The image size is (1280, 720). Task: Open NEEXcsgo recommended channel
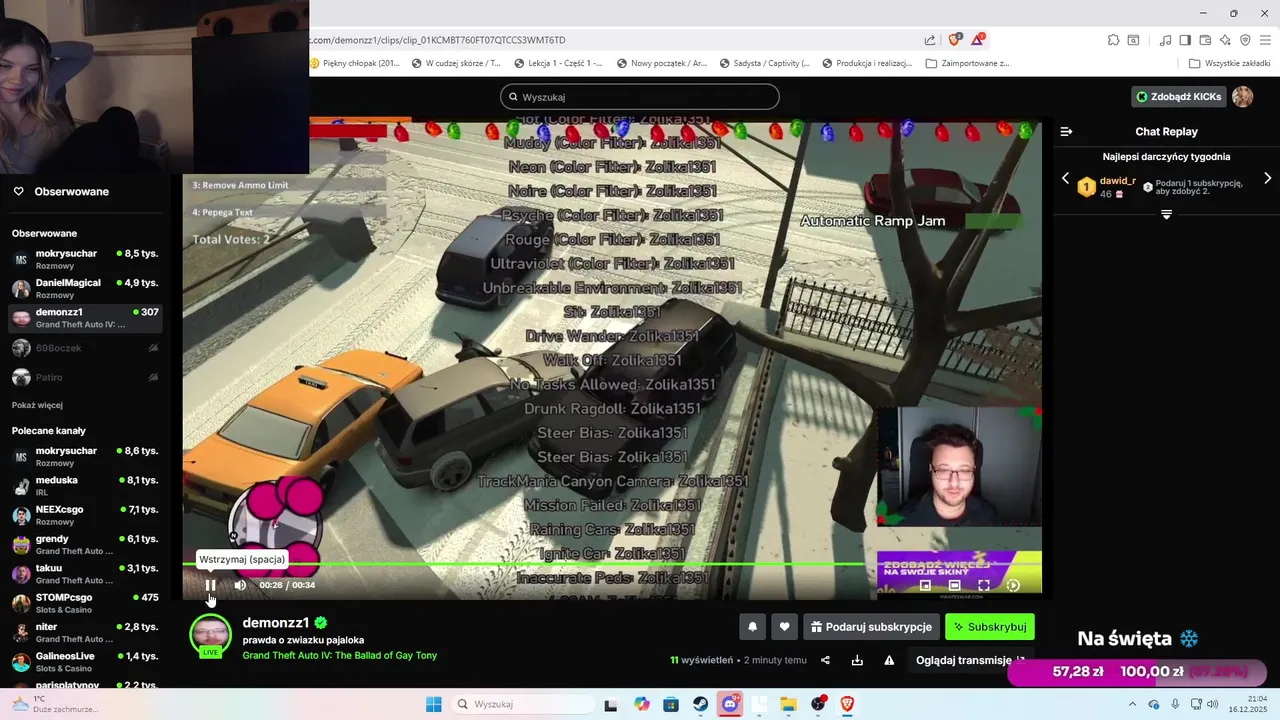(x=84, y=515)
